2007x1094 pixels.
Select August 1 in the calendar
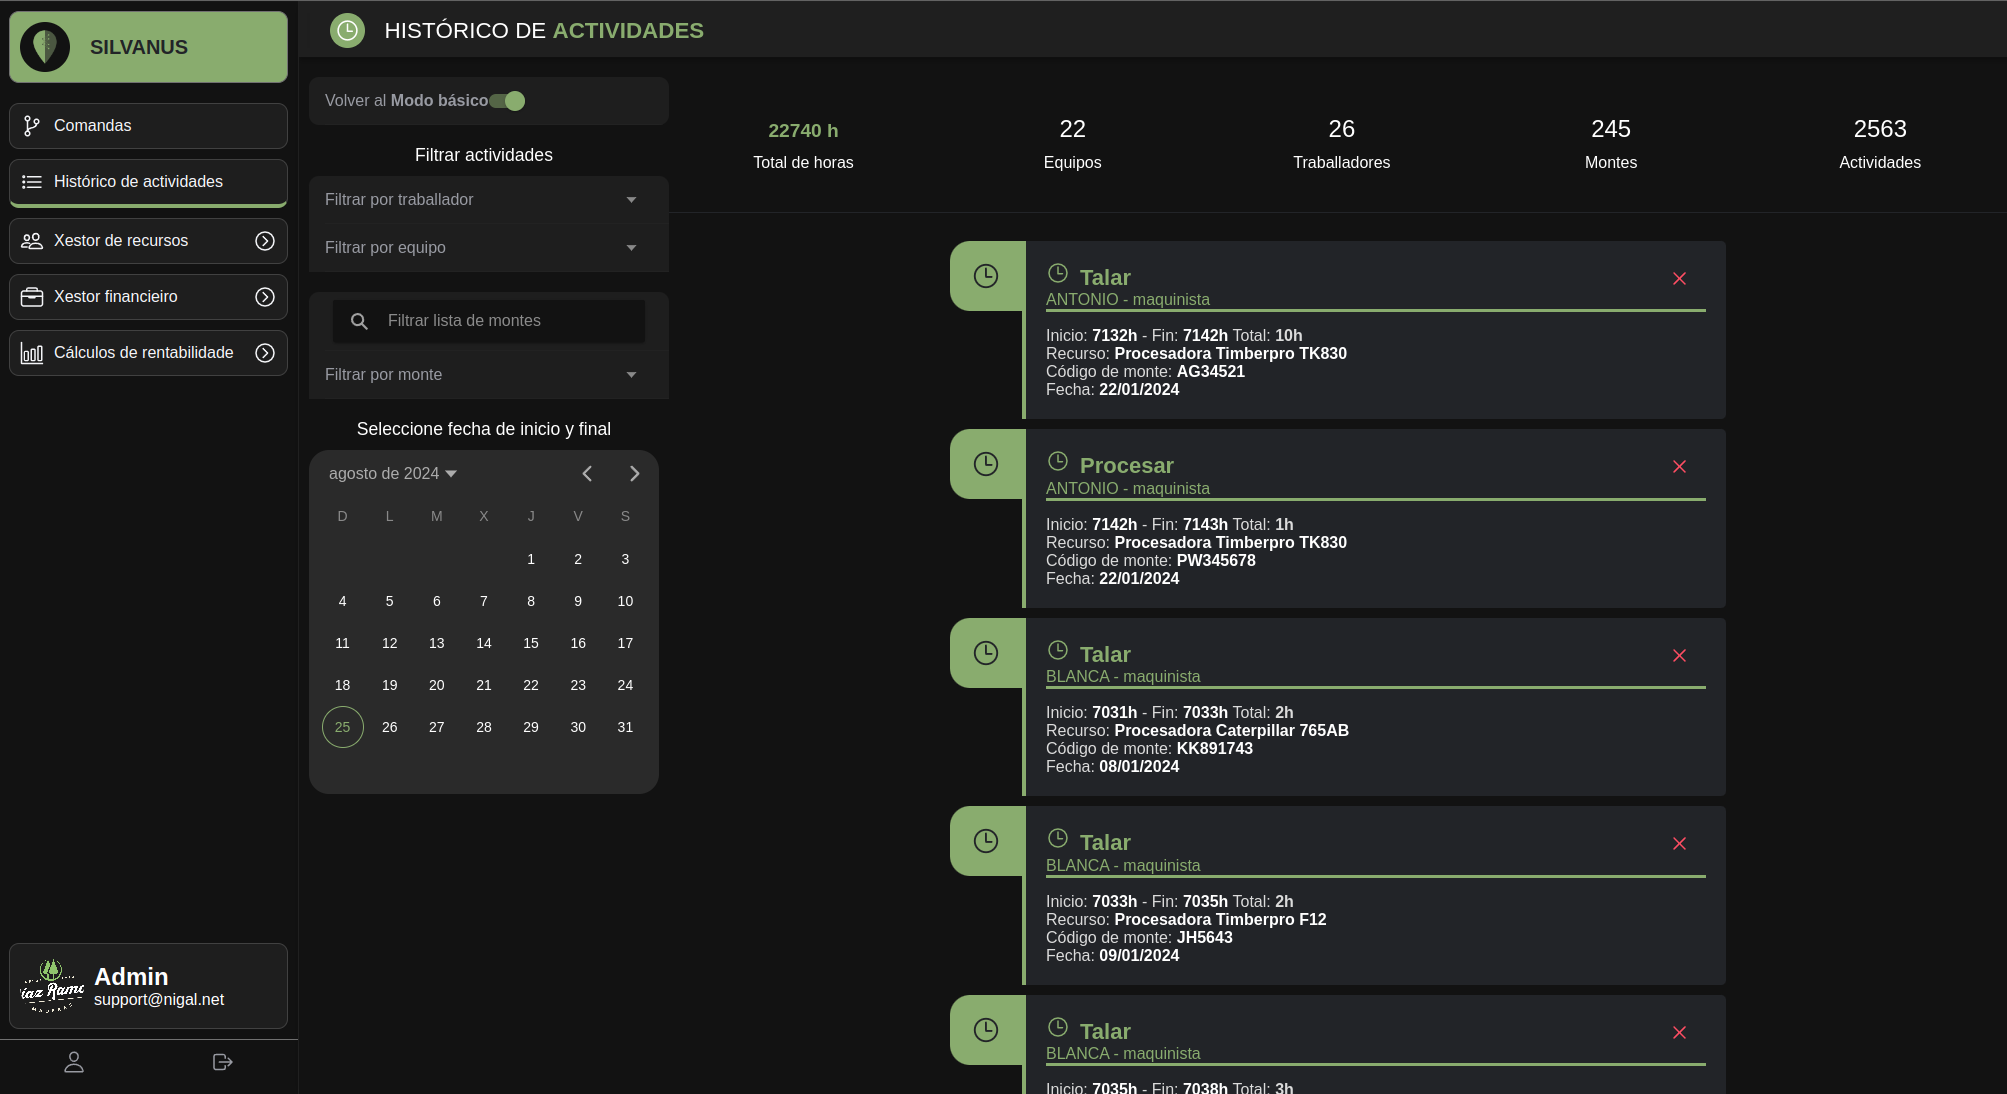[531, 559]
